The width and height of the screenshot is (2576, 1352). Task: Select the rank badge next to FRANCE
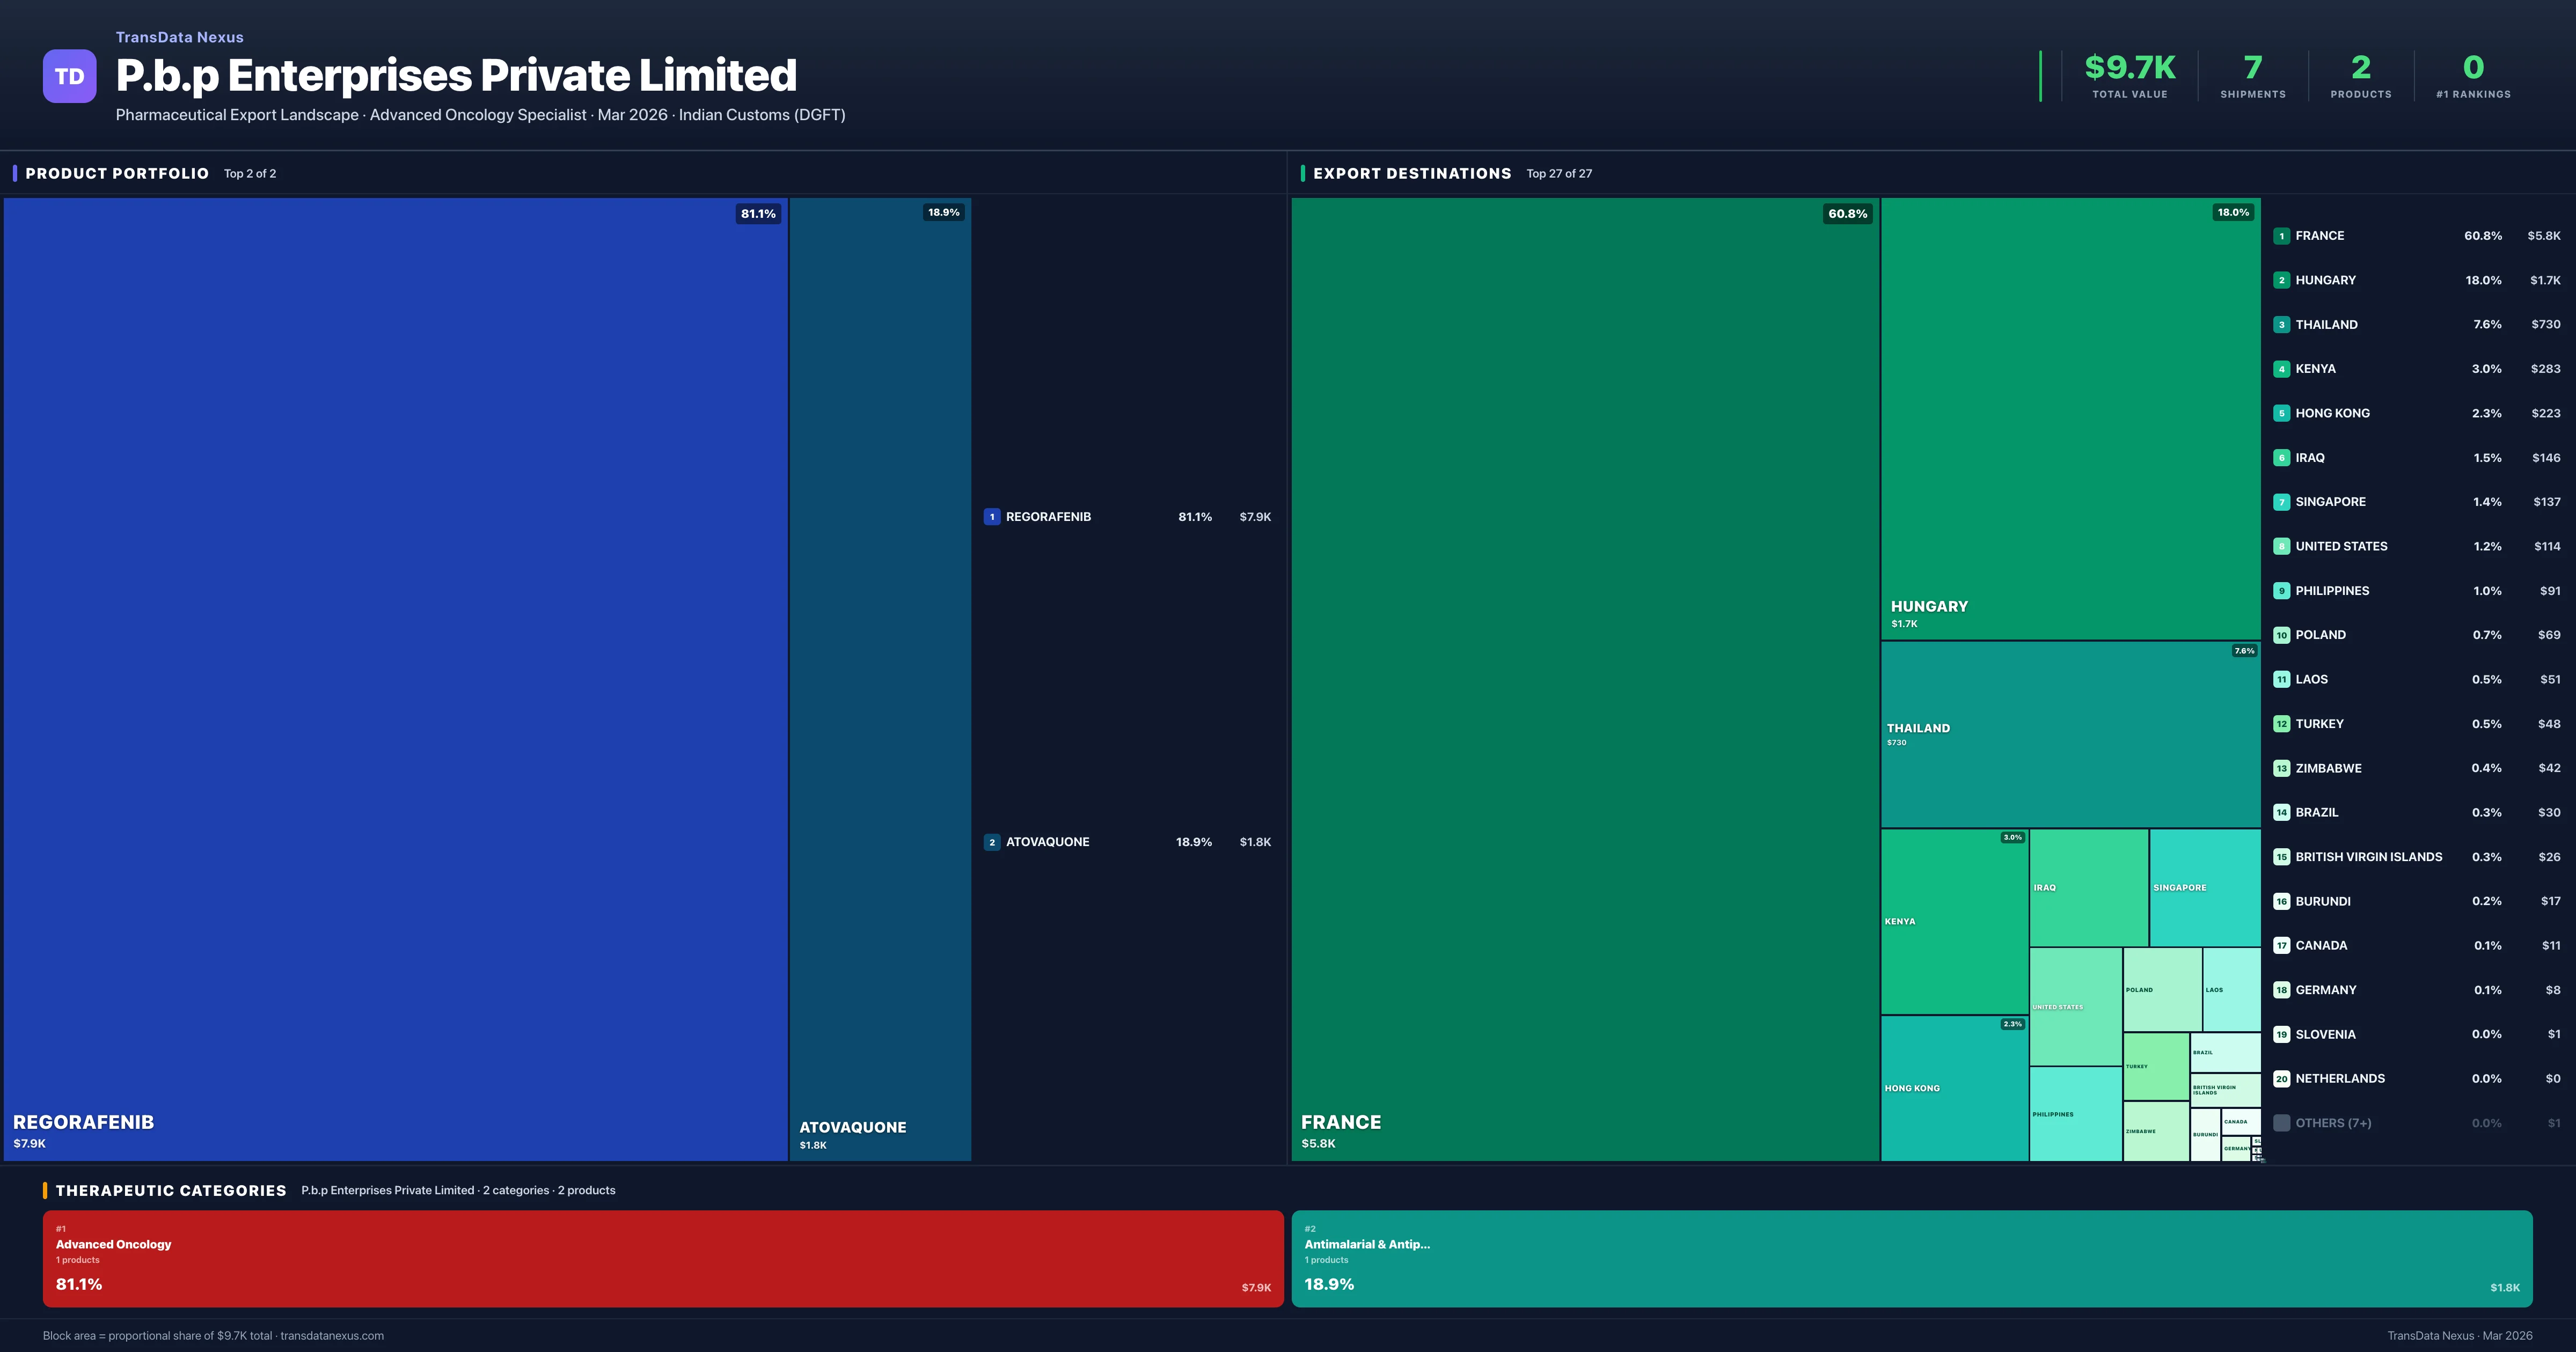(2282, 236)
